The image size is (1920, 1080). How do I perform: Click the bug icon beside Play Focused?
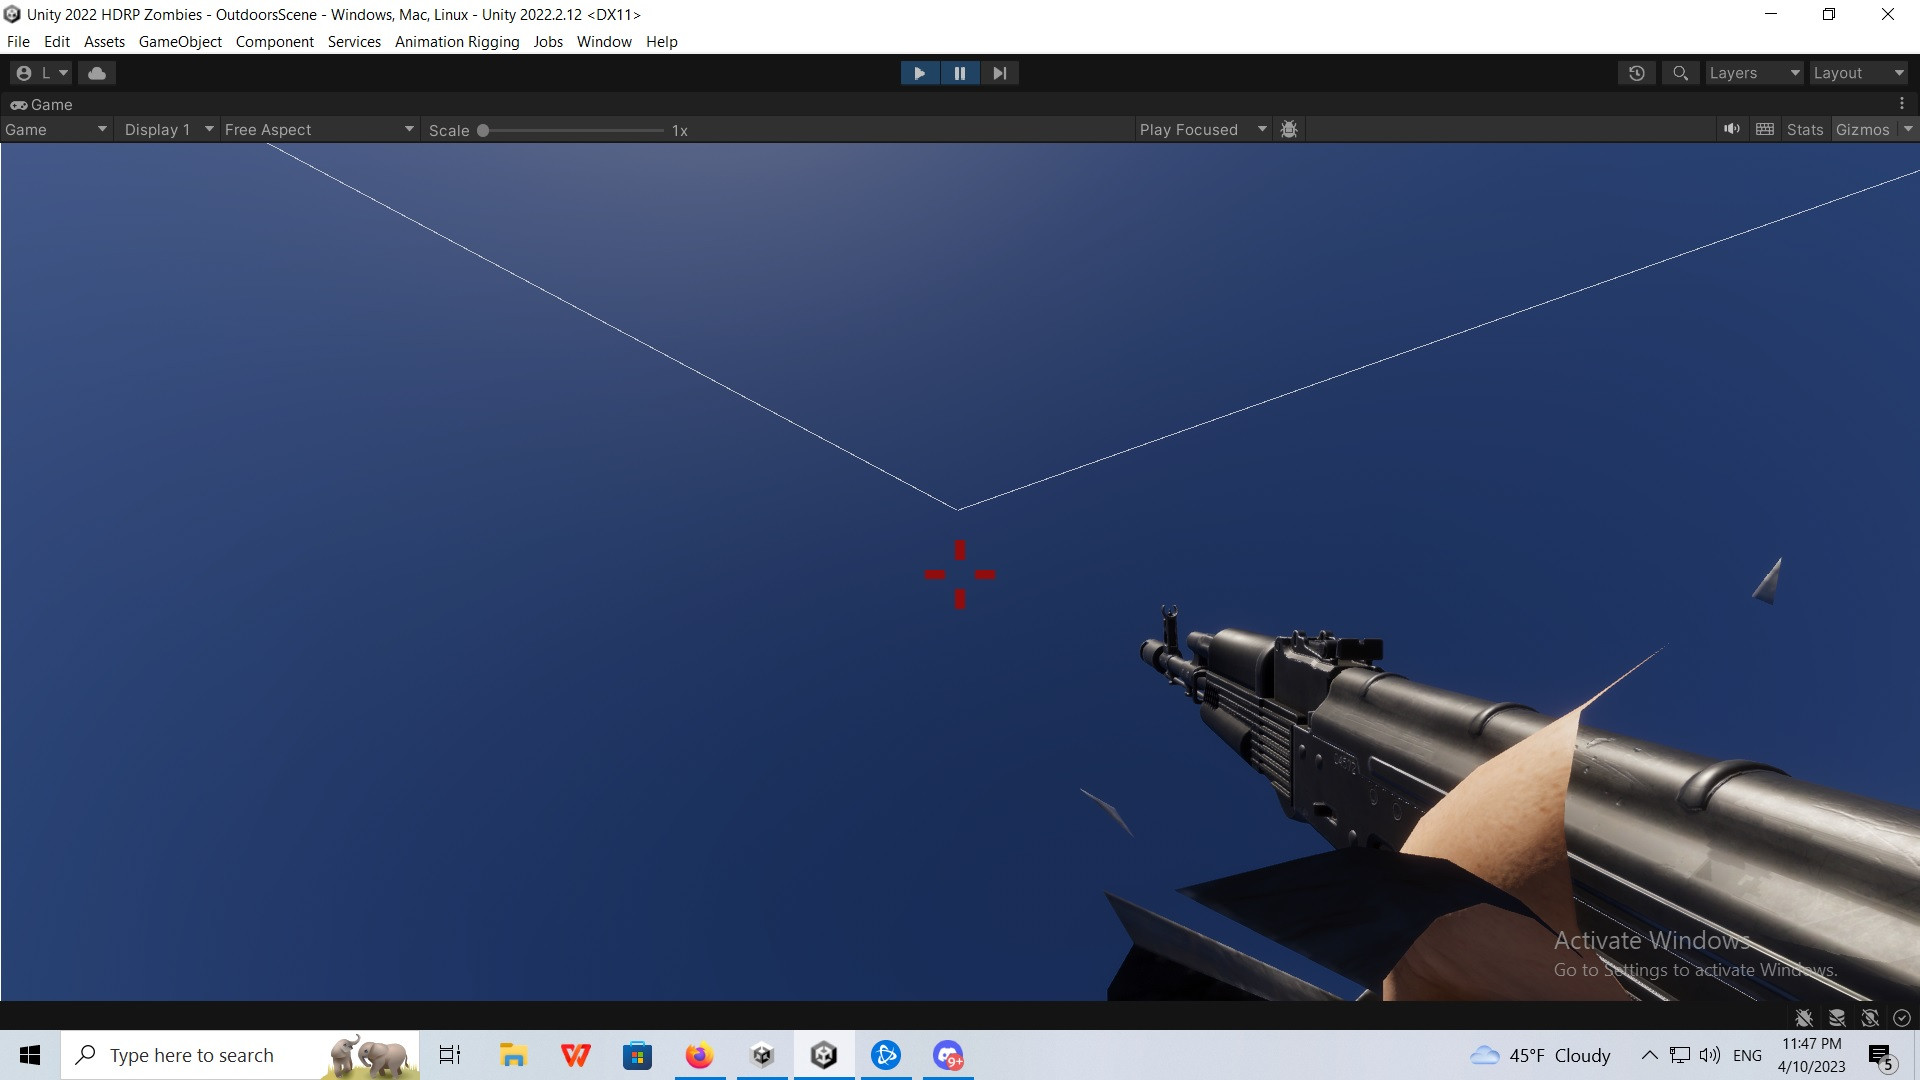click(1289, 129)
